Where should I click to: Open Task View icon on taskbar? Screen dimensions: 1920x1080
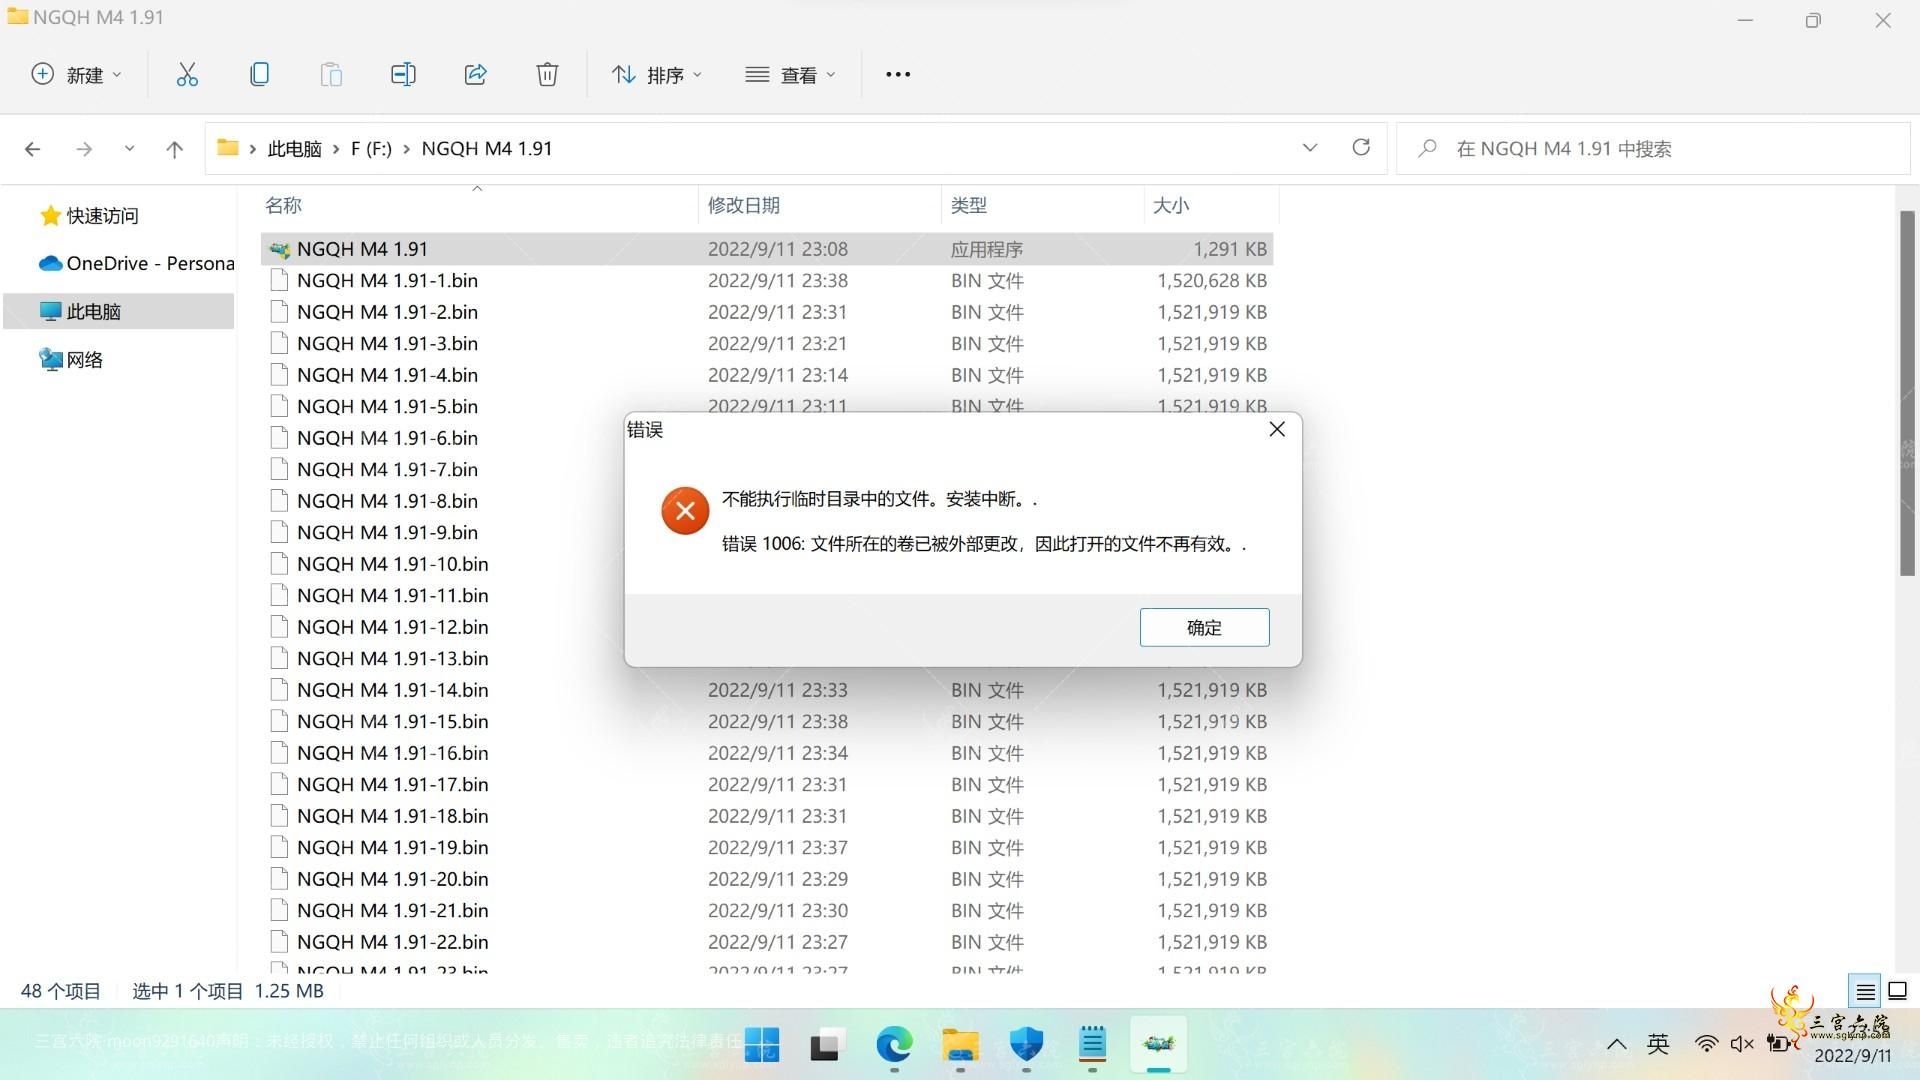coord(826,1045)
